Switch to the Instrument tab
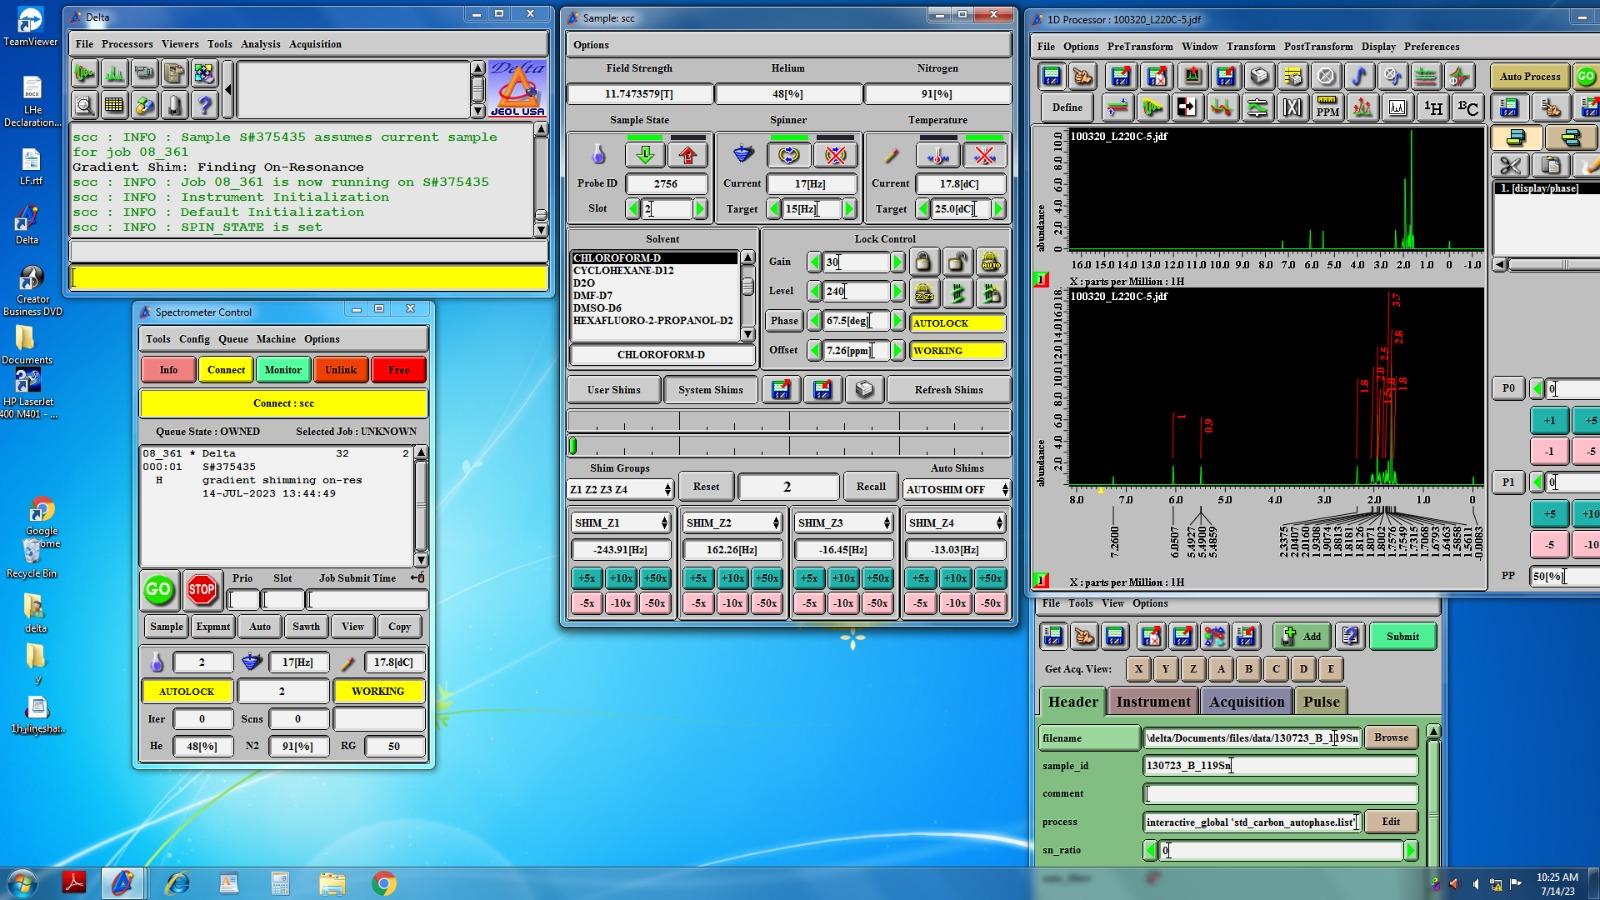Screen dimensions: 1600x900 coord(1153,702)
